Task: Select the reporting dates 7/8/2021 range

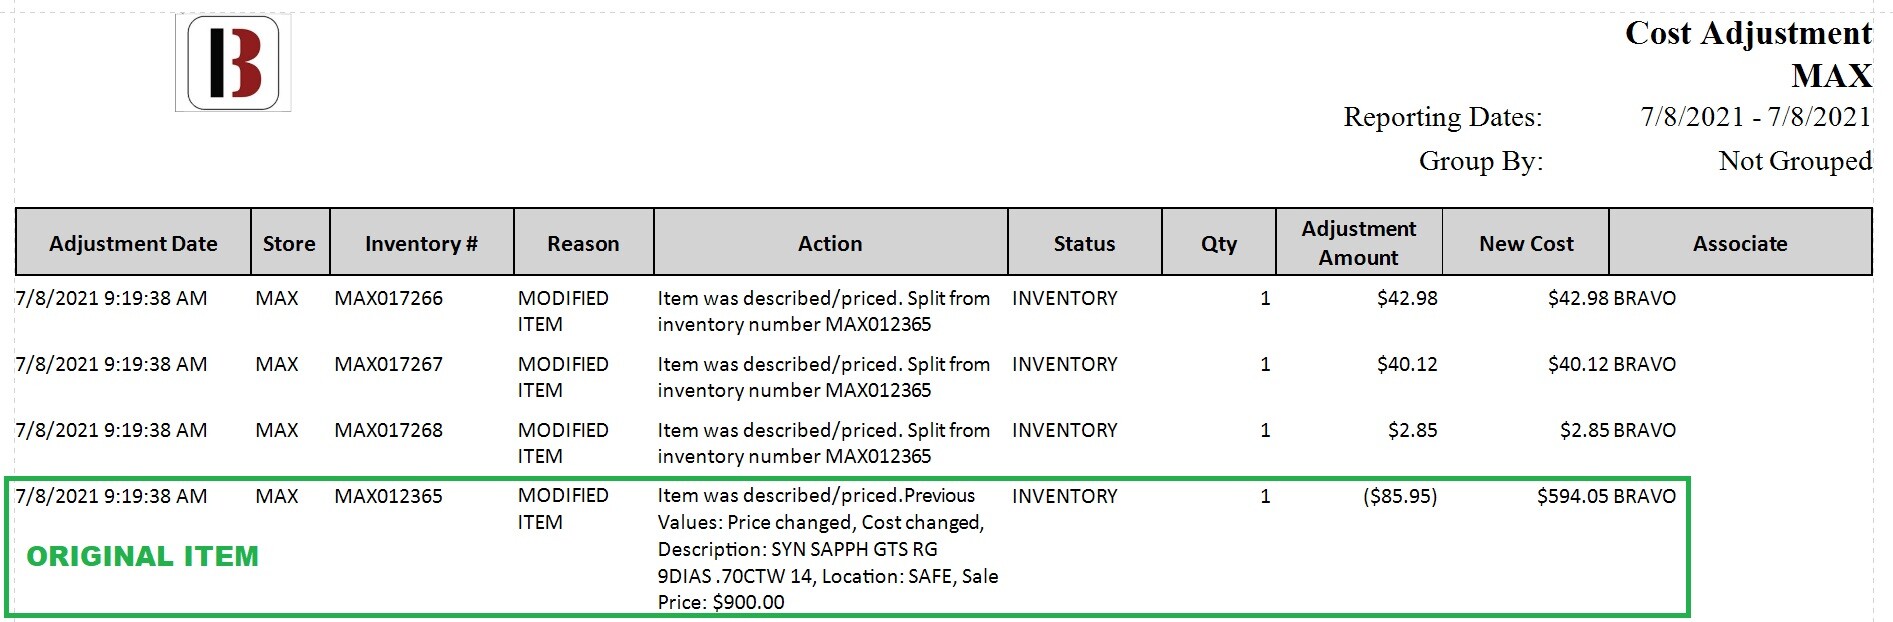Action: click(x=1756, y=117)
